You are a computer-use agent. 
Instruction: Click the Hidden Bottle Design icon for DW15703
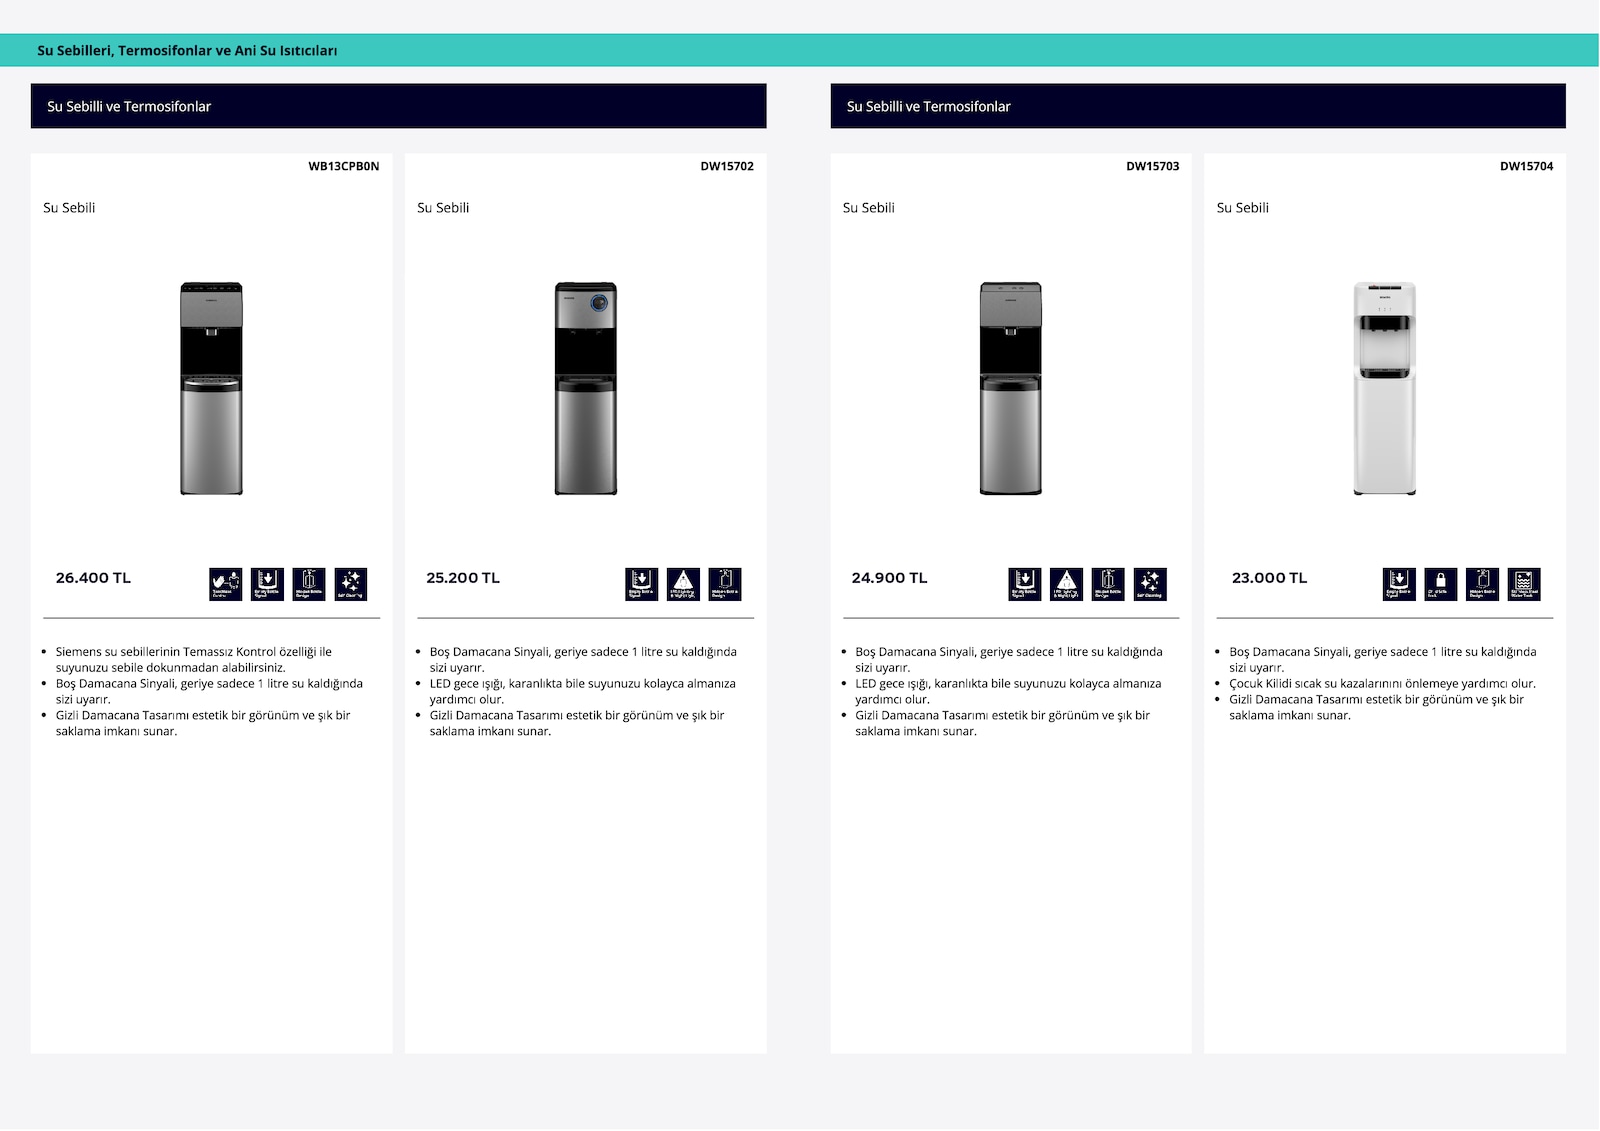pyautogui.click(x=1108, y=584)
